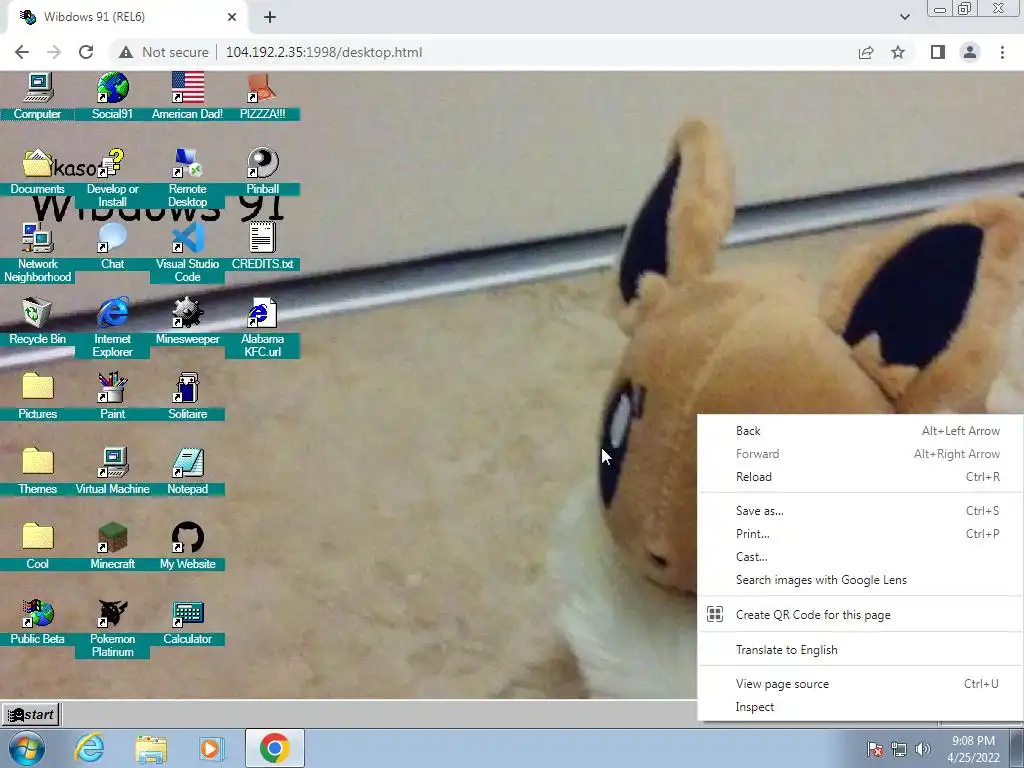Click the Chrome taskbar button
1024x768 pixels.
(x=274, y=748)
